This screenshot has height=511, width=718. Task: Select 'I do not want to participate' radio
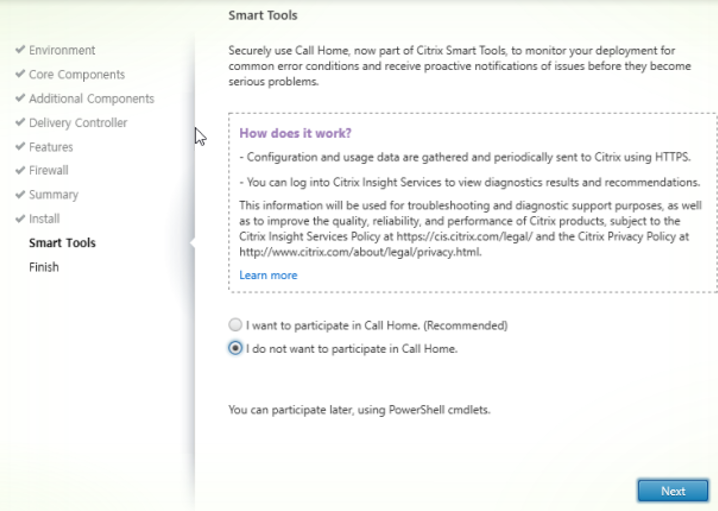235,348
